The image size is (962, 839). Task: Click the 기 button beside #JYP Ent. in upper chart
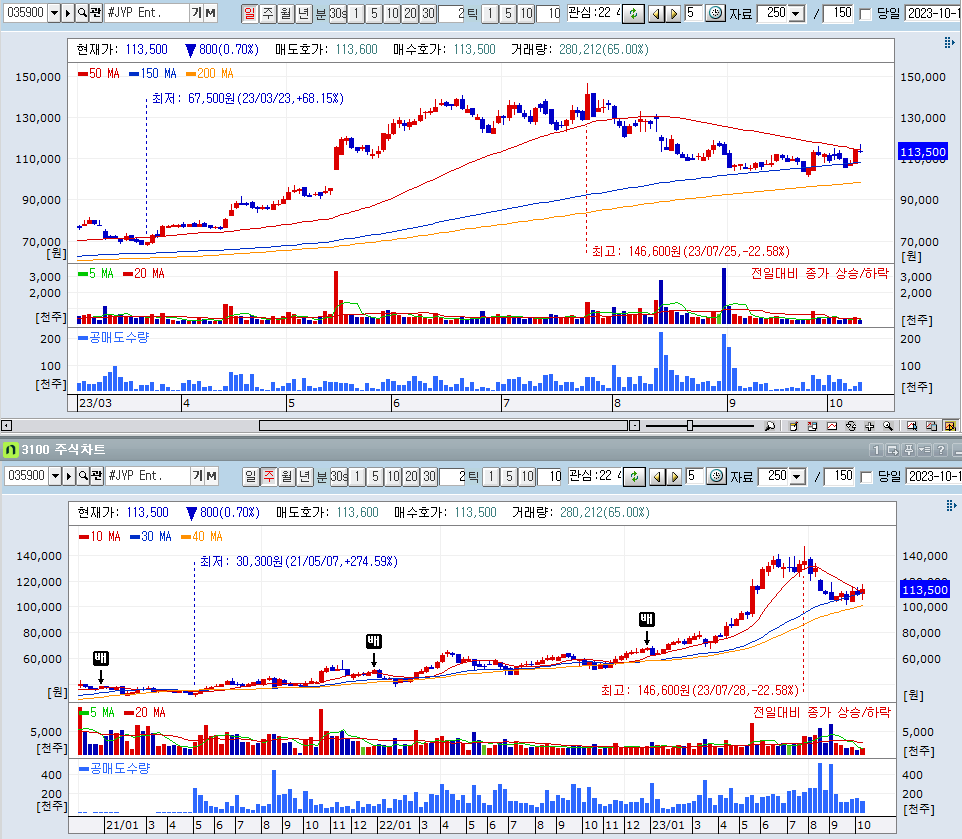(x=196, y=13)
